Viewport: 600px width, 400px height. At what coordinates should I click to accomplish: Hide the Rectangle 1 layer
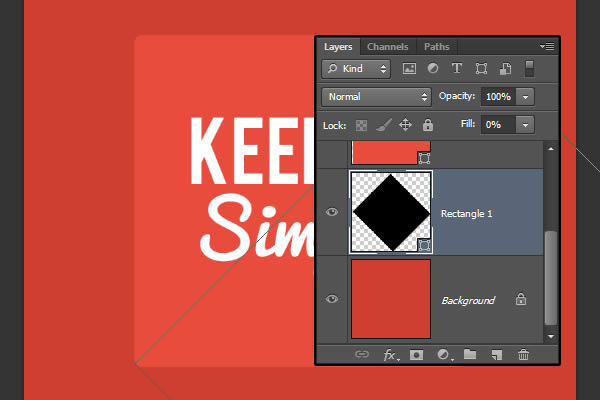pos(332,212)
